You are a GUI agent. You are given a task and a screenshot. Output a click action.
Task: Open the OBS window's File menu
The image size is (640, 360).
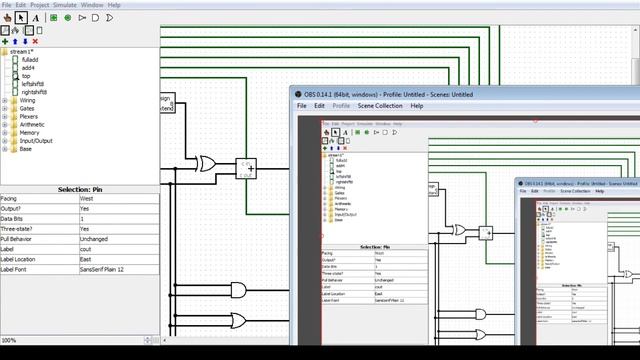pyautogui.click(x=302, y=106)
